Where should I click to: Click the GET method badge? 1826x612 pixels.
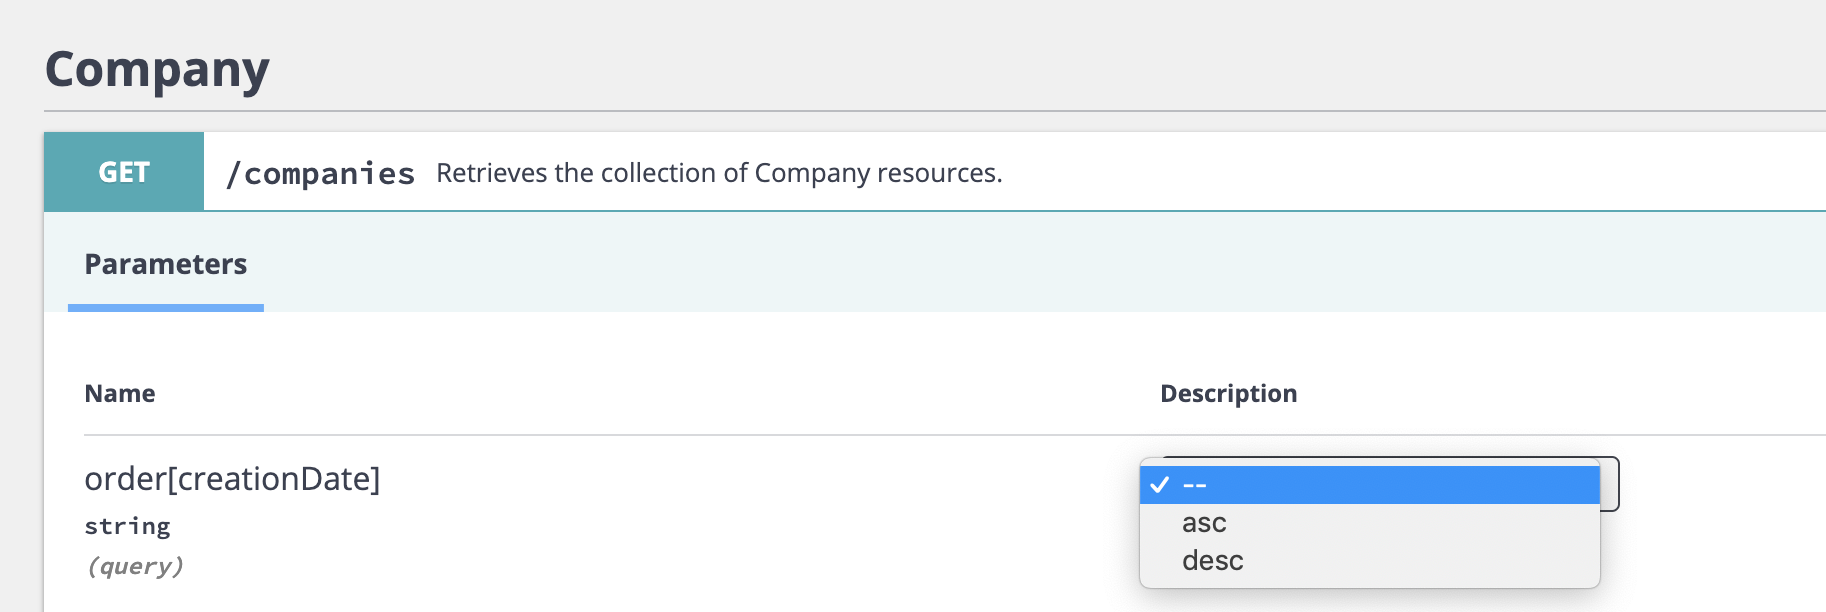click(x=124, y=172)
